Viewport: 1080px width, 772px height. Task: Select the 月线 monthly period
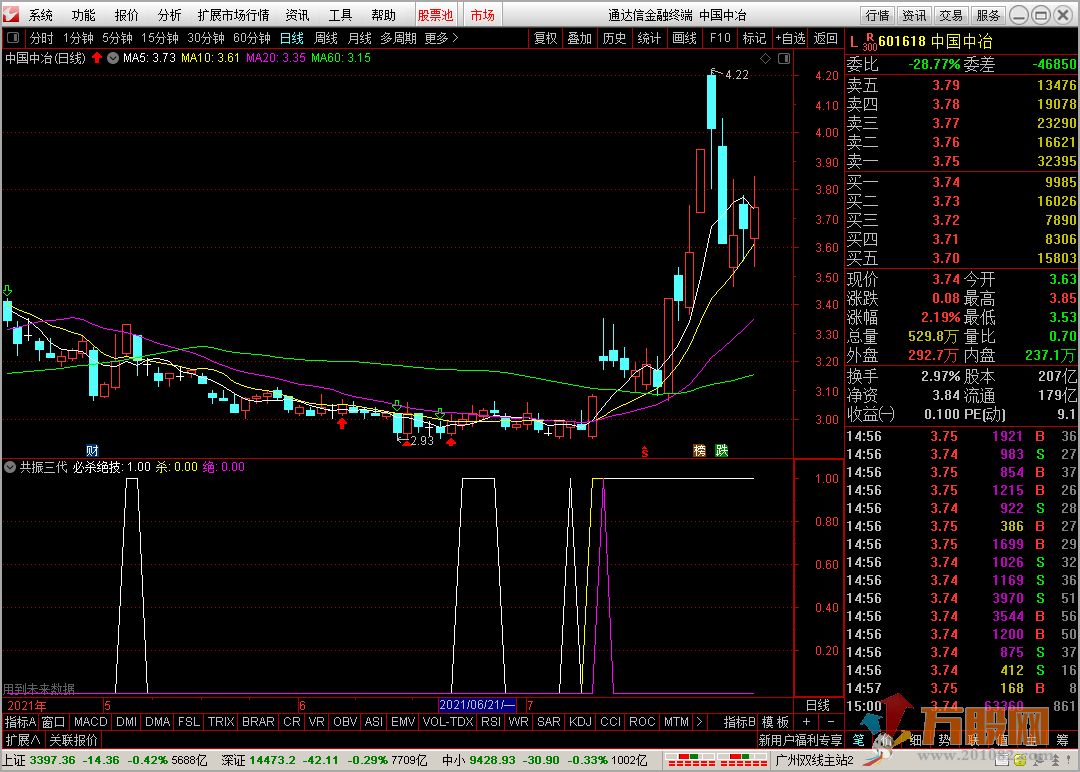(x=360, y=38)
